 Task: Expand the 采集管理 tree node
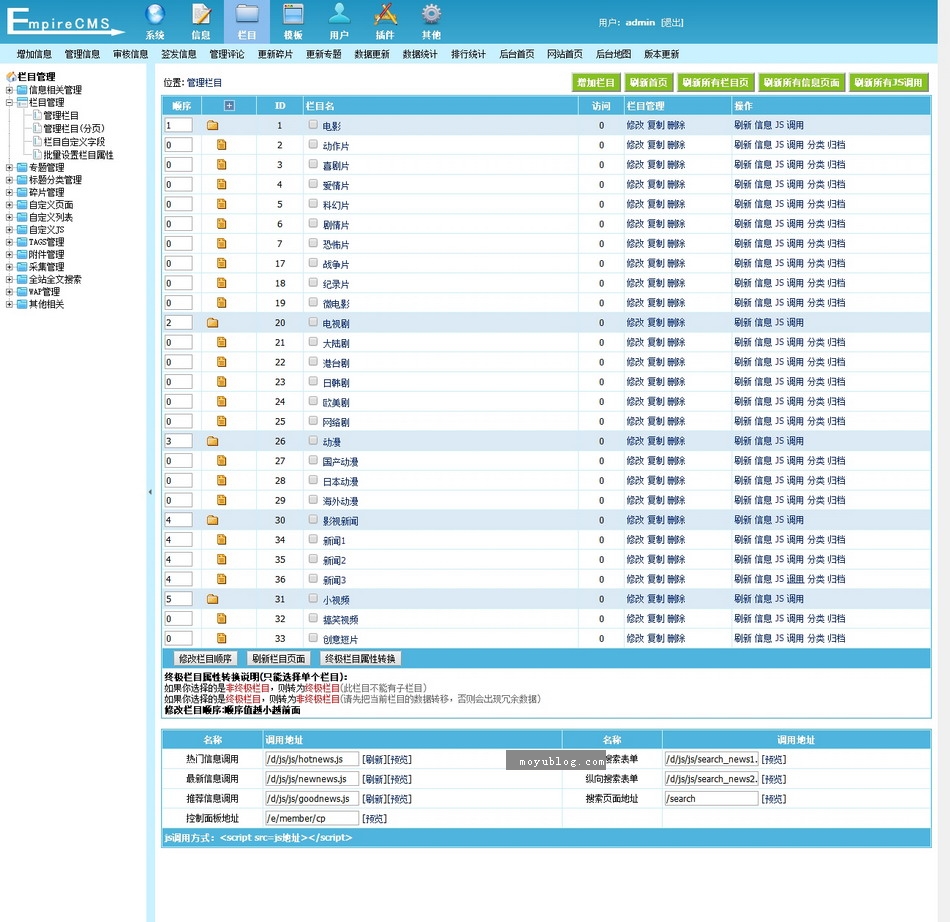(9, 267)
